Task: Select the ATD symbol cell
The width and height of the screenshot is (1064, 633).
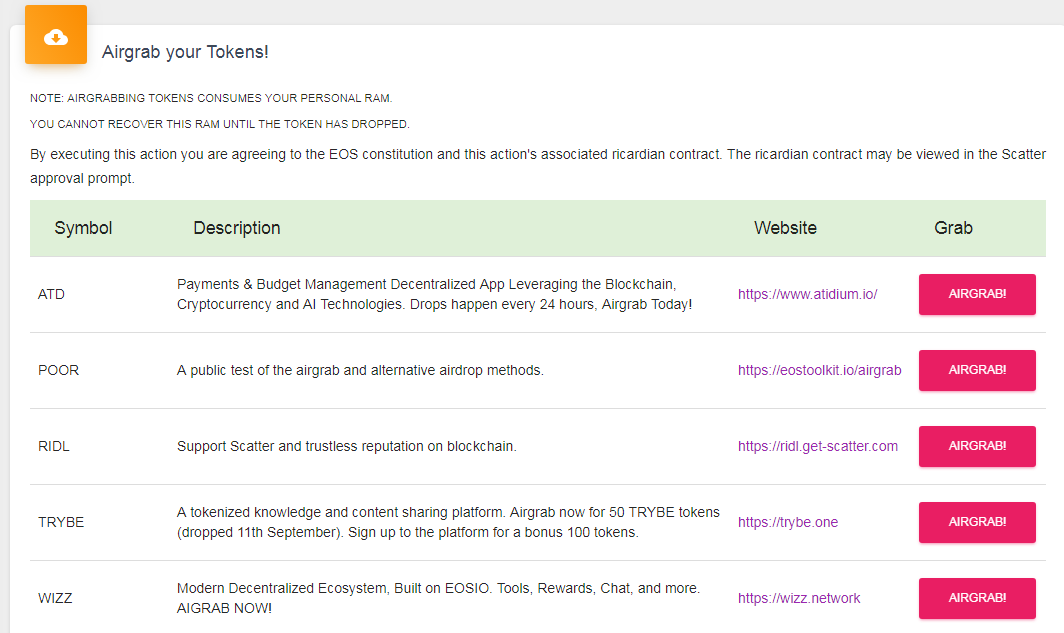Action: point(52,294)
